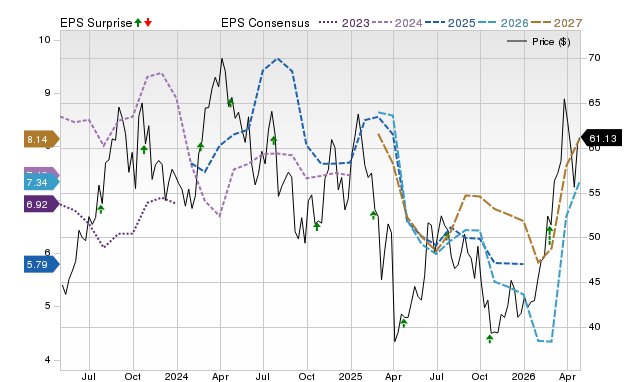Screen dimensions: 640x382
Task: Click the 40 label on right price axis
Action: pos(594,326)
